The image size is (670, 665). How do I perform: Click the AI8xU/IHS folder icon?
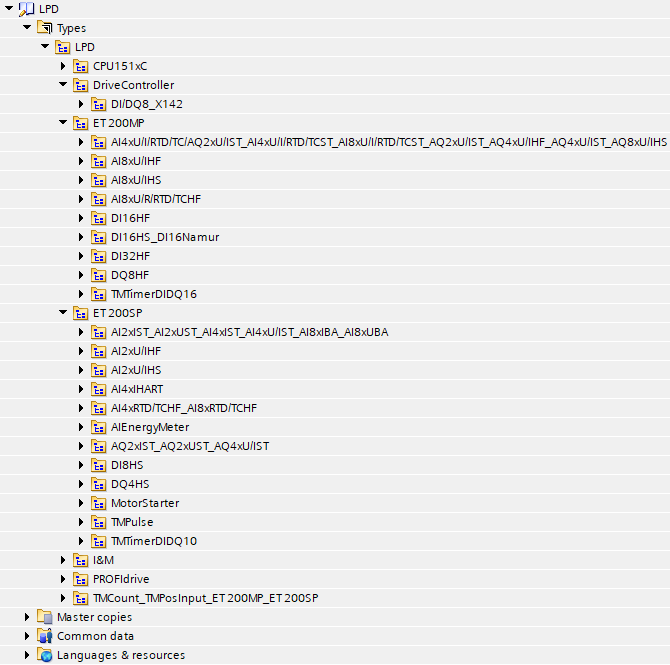coord(99,180)
